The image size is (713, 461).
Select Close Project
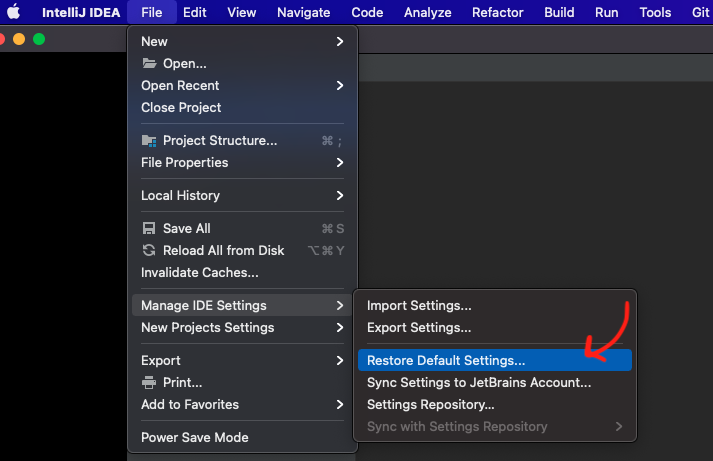242,107
